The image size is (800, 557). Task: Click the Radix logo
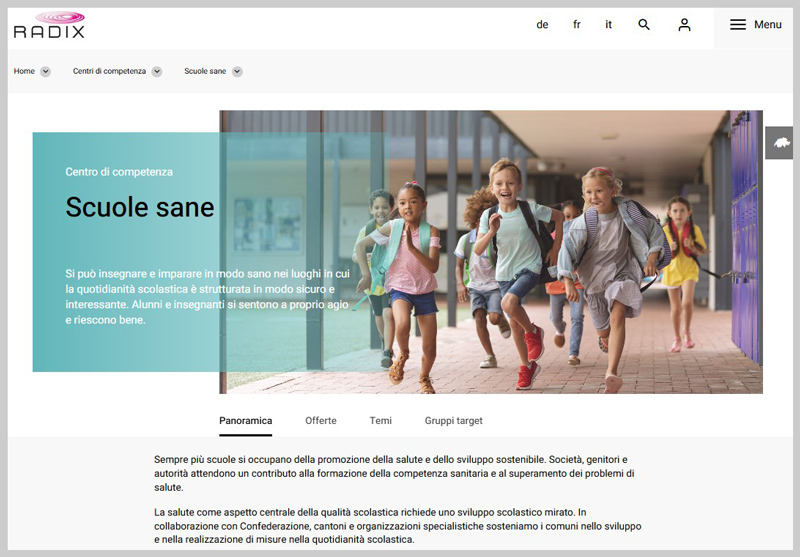click(49, 25)
